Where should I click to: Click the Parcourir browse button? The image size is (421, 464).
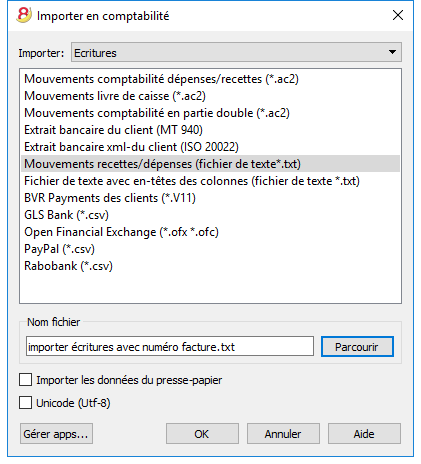357,347
